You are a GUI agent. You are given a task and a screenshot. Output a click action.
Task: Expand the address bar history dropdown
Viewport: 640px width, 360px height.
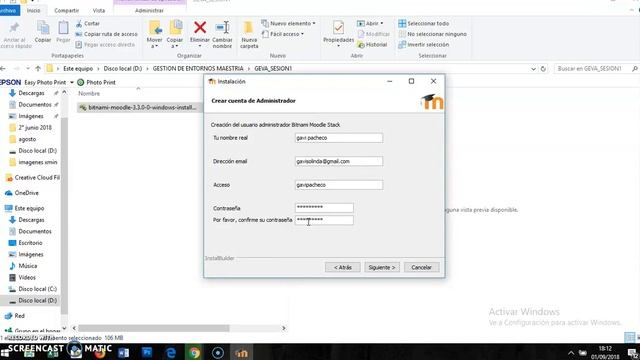(x=533, y=69)
